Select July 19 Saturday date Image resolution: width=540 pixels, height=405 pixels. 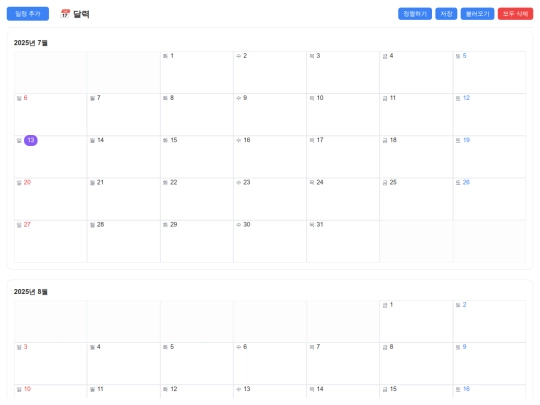[466, 140]
